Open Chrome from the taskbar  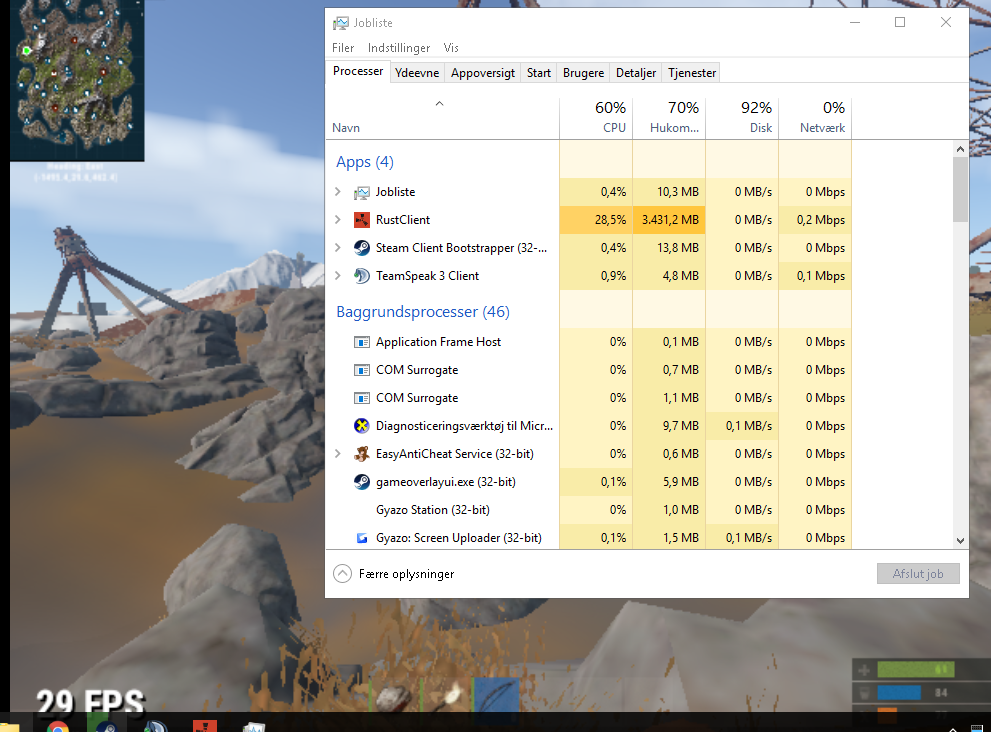(x=58, y=726)
